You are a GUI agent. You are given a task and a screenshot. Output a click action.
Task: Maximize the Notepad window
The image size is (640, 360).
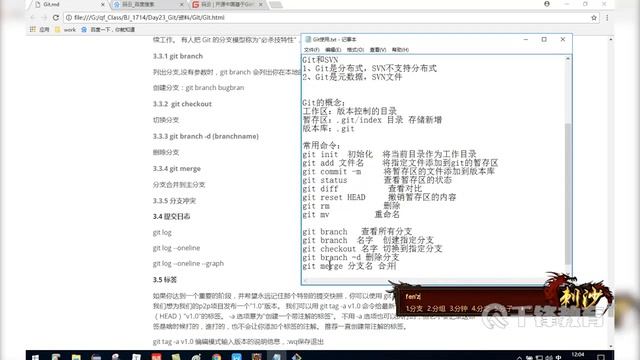(544, 39)
